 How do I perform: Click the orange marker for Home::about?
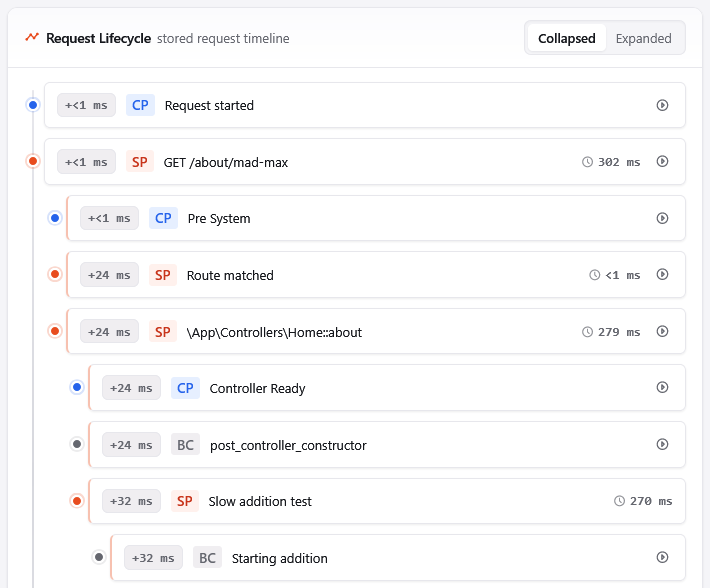[x=55, y=331]
